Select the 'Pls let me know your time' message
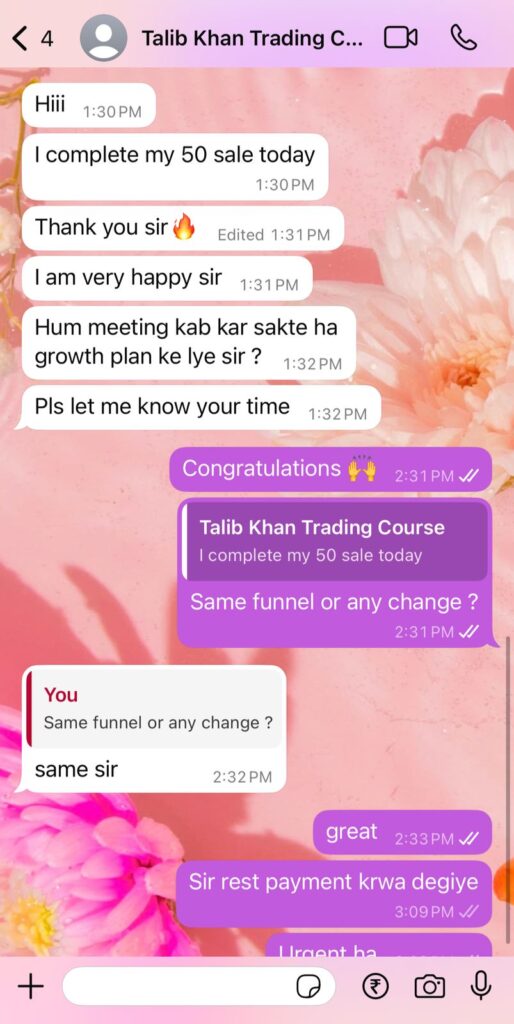 [201, 408]
